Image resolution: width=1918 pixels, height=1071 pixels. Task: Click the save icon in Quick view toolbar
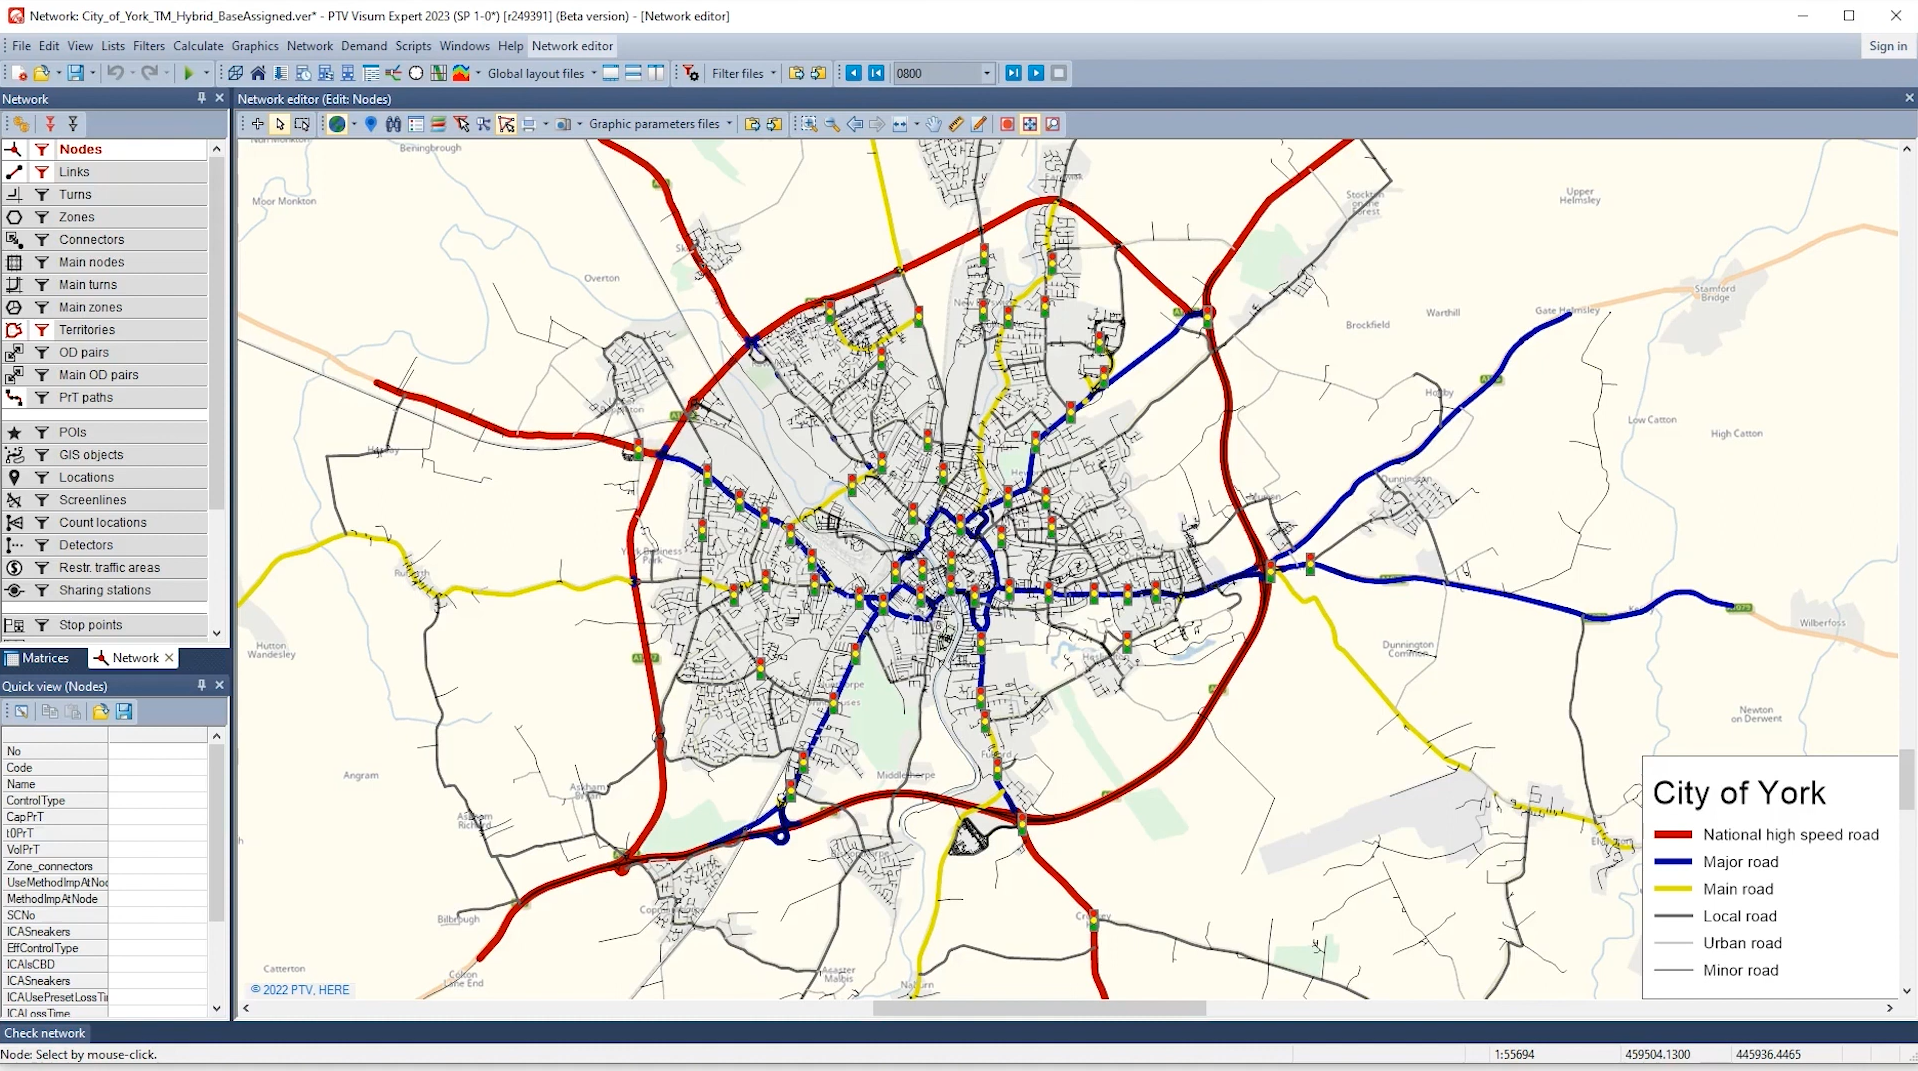click(x=124, y=711)
